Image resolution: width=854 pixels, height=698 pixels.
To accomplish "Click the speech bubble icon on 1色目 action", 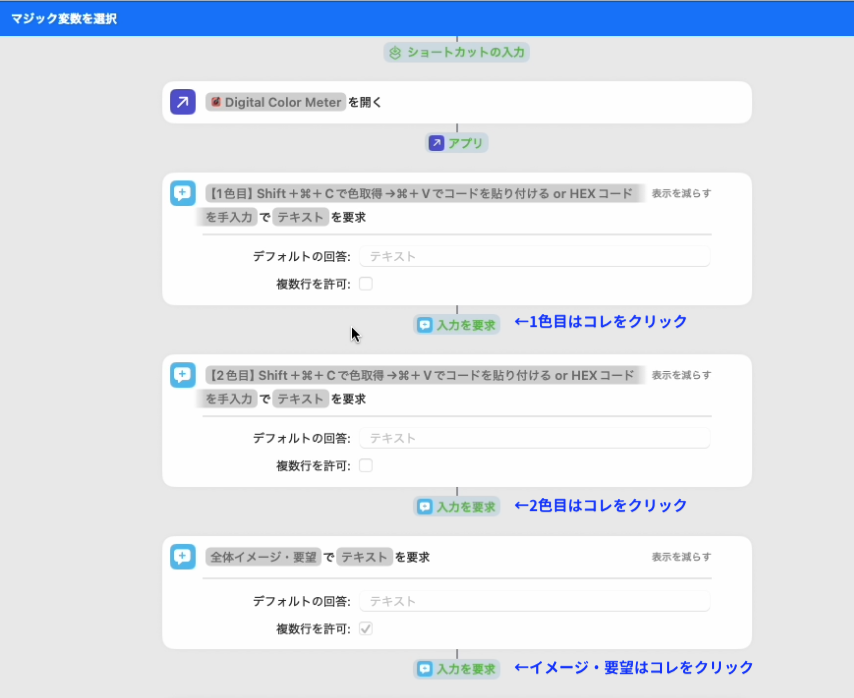I will point(182,194).
